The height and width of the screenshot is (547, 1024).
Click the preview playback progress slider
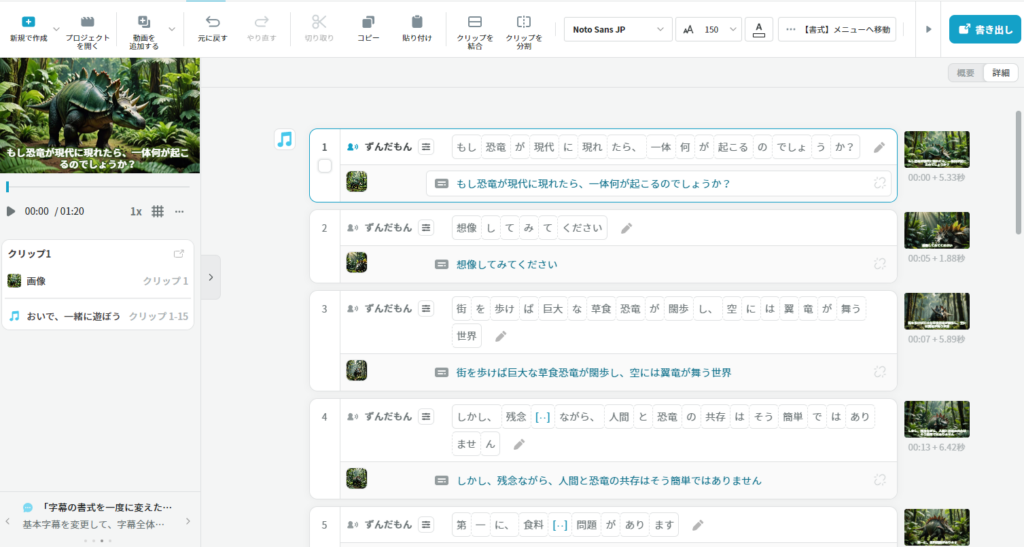point(99,187)
